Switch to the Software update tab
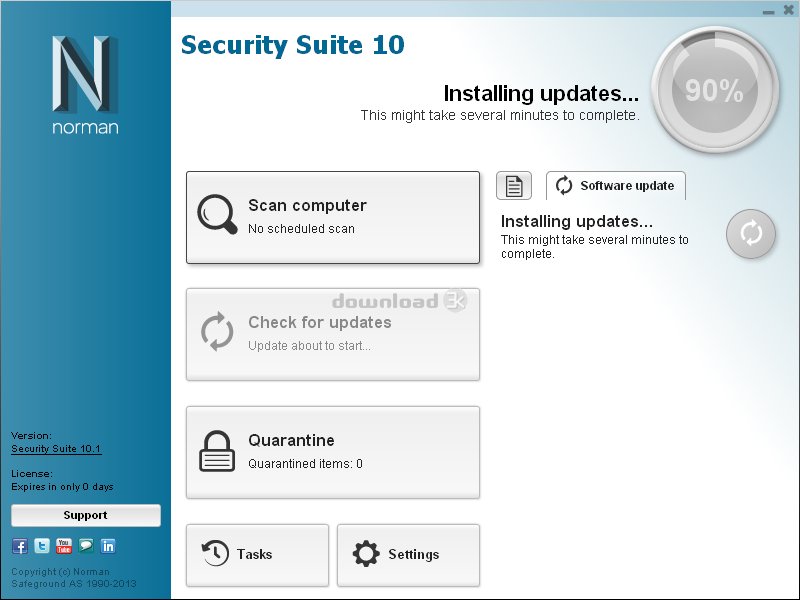Viewport: 800px width, 600px height. coord(616,186)
